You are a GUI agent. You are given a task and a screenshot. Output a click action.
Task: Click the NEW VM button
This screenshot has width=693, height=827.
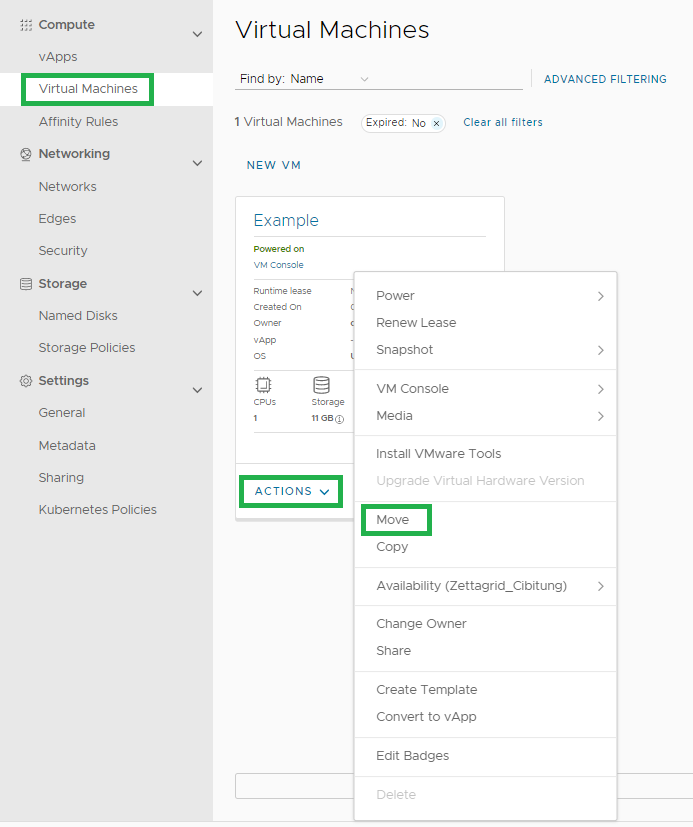click(x=274, y=166)
